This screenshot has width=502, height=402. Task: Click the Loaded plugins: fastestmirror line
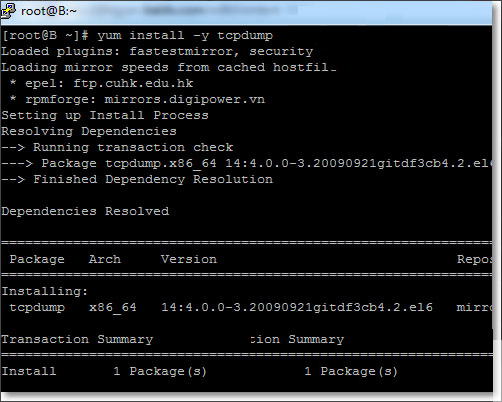click(157, 51)
